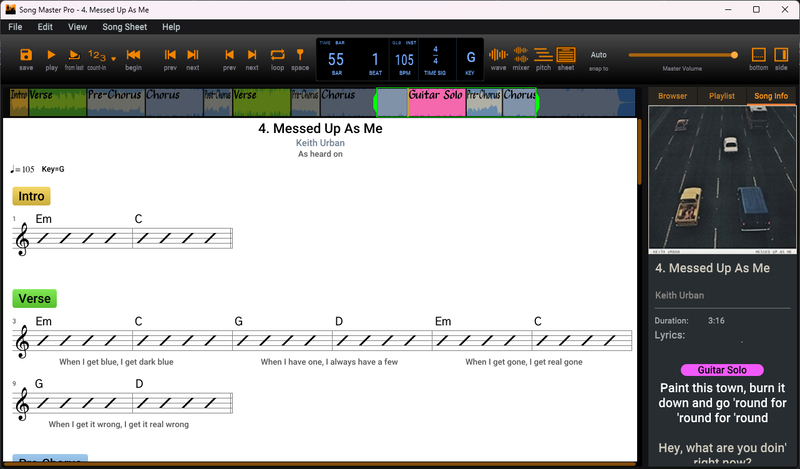Show the pitch view
The height and width of the screenshot is (469, 800).
point(543,55)
